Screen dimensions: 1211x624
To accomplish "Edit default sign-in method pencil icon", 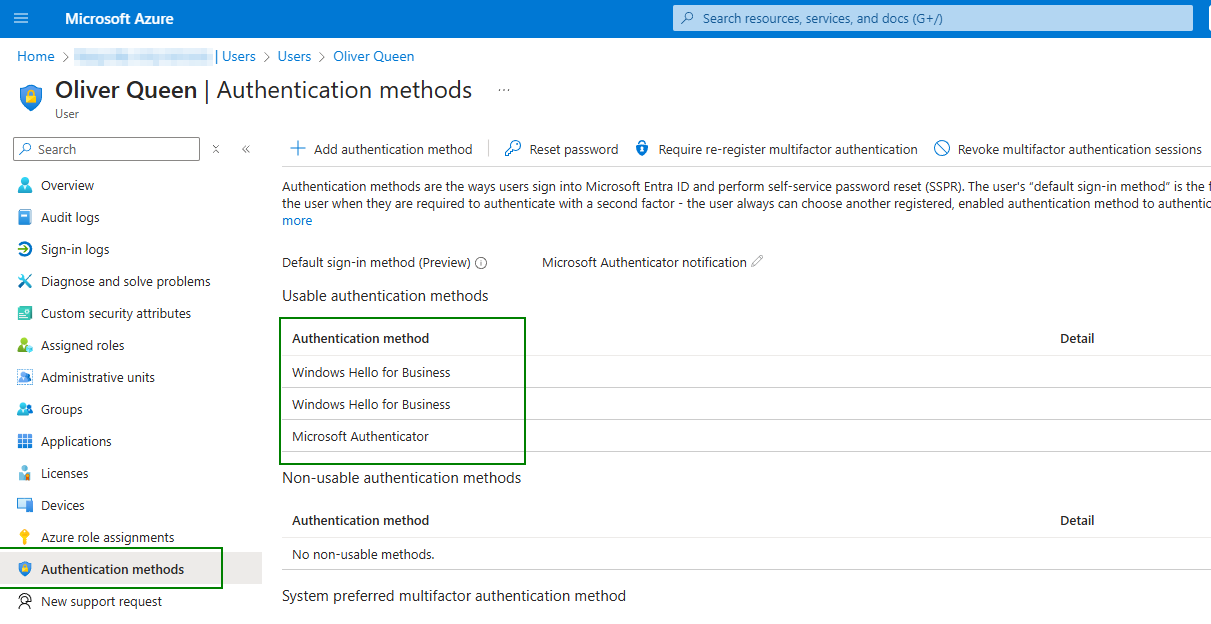I will click(757, 262).
